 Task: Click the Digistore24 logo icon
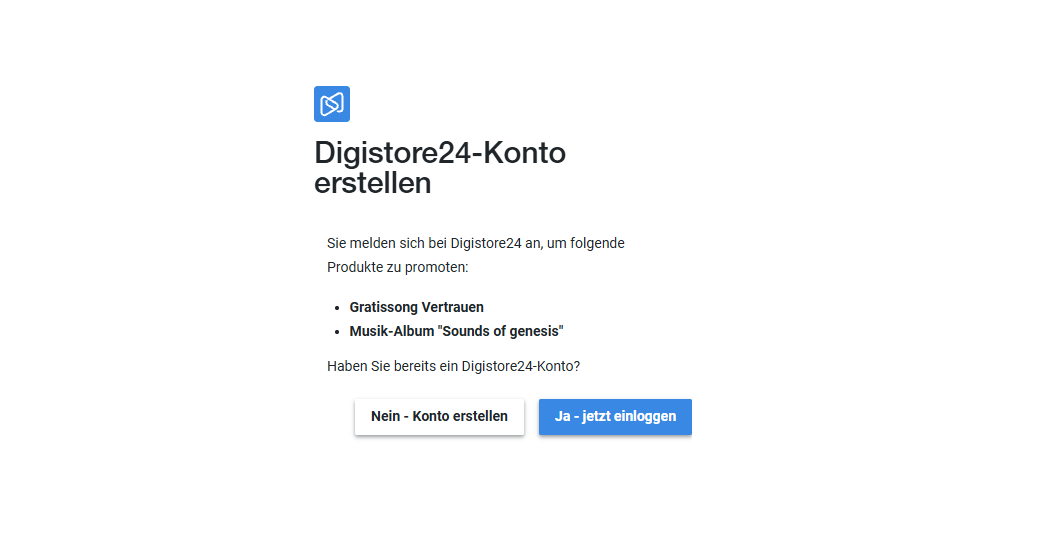pyautogui.click(x=332, y=104)
